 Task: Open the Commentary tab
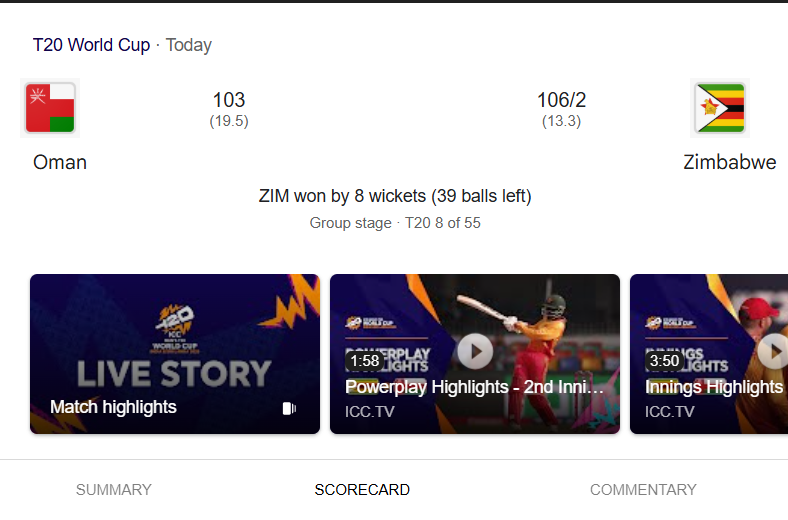(643, 489)
